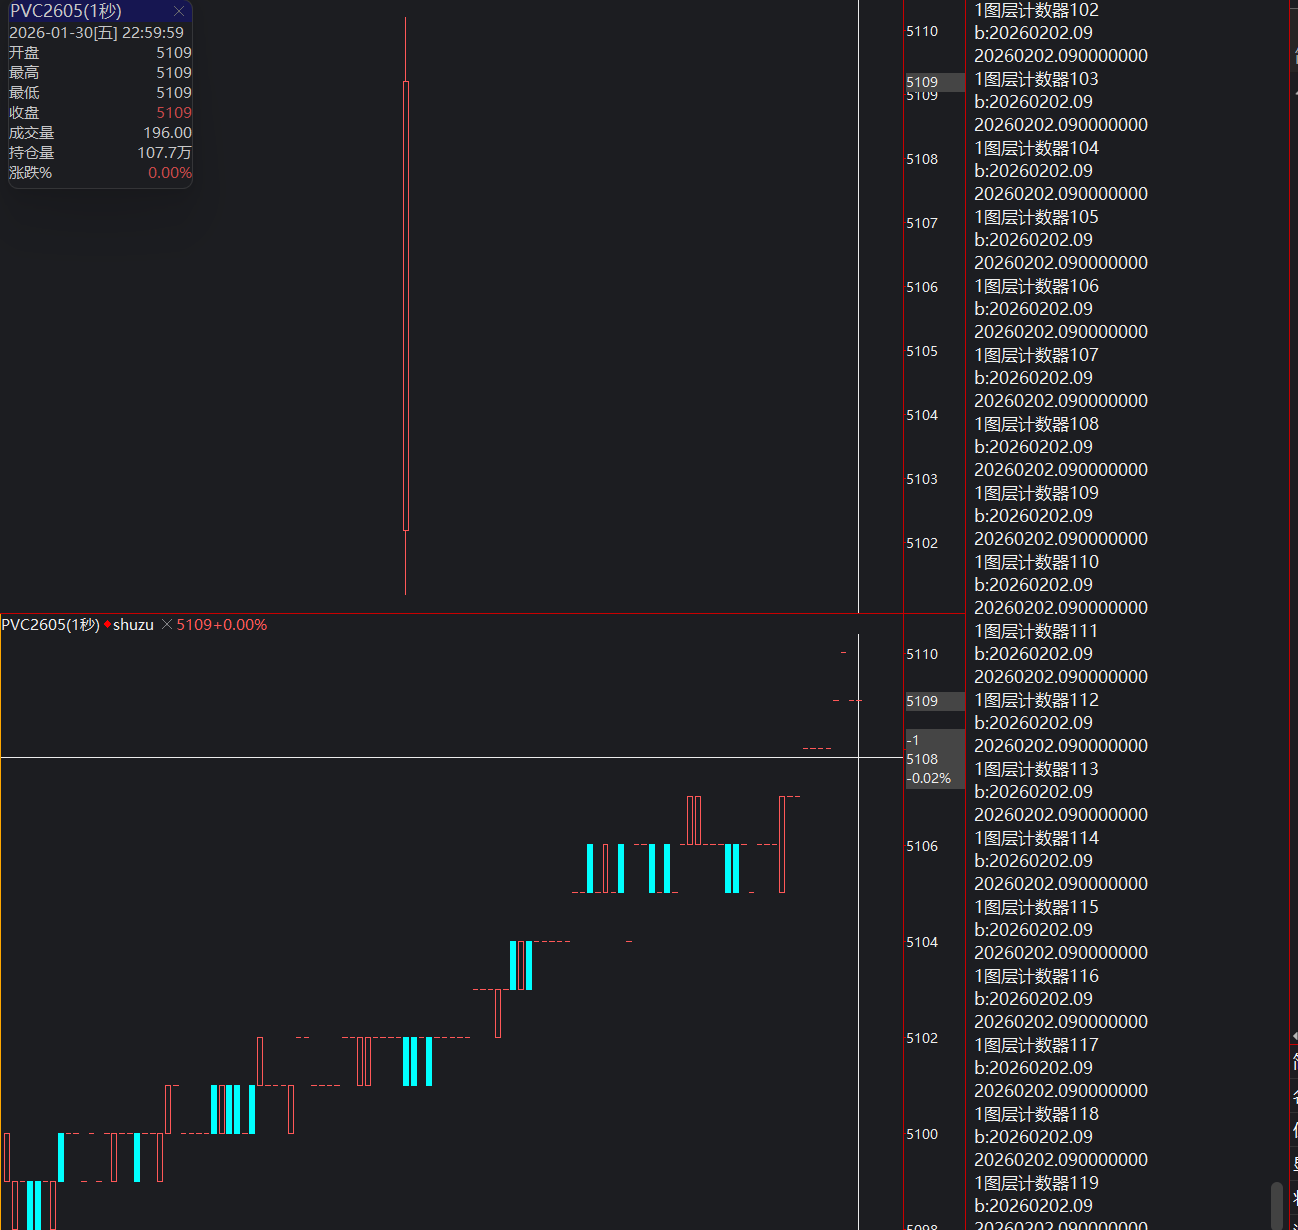1298x1230 pixels.
Task: Click the 5109+0.00% value in indicator header
Action: click(222, 625)
